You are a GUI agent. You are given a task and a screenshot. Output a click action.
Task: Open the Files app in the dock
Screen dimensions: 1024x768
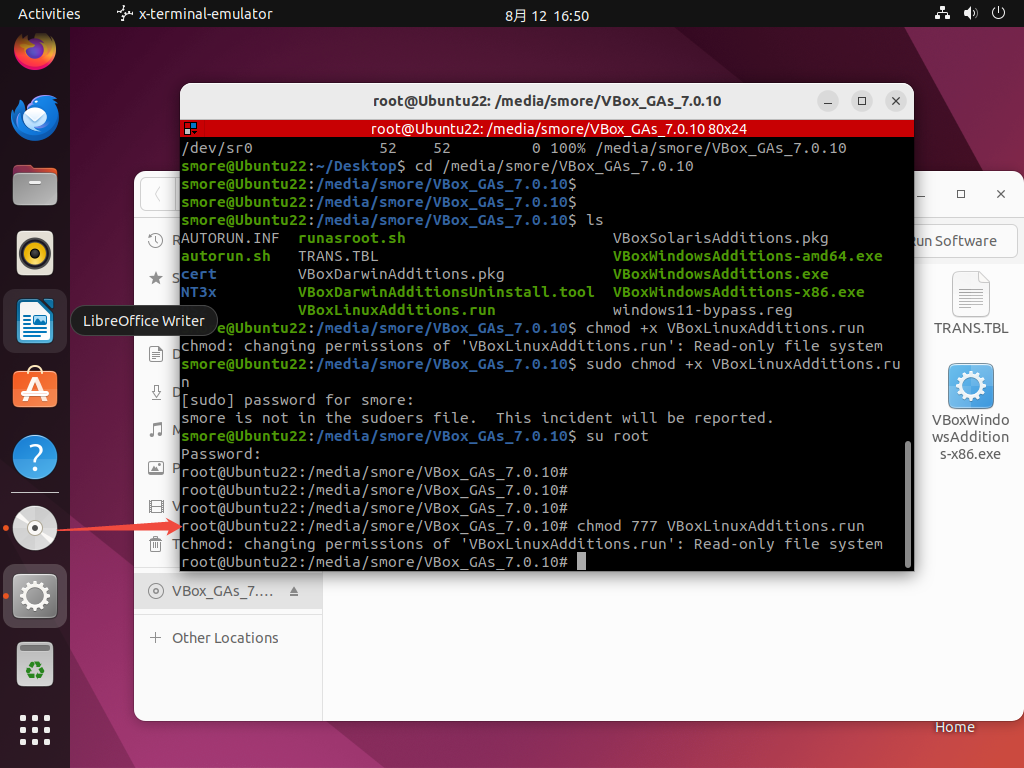pyautogui.click(x=35, y=185)
